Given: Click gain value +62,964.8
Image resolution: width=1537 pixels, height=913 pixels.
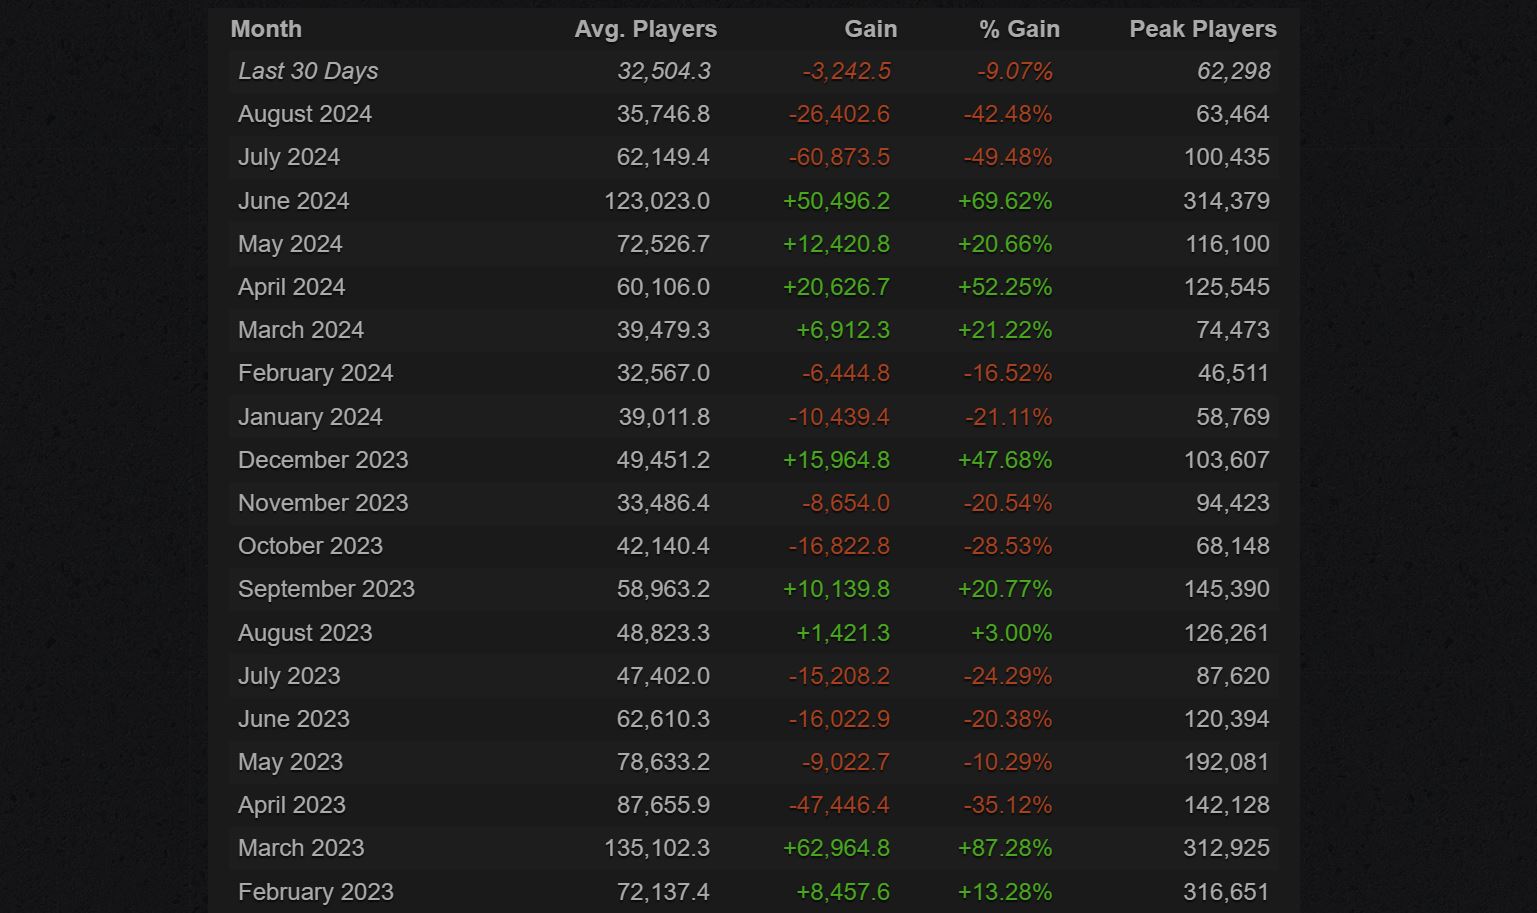Looking at the screenshot, I should (x=836, y=848).
